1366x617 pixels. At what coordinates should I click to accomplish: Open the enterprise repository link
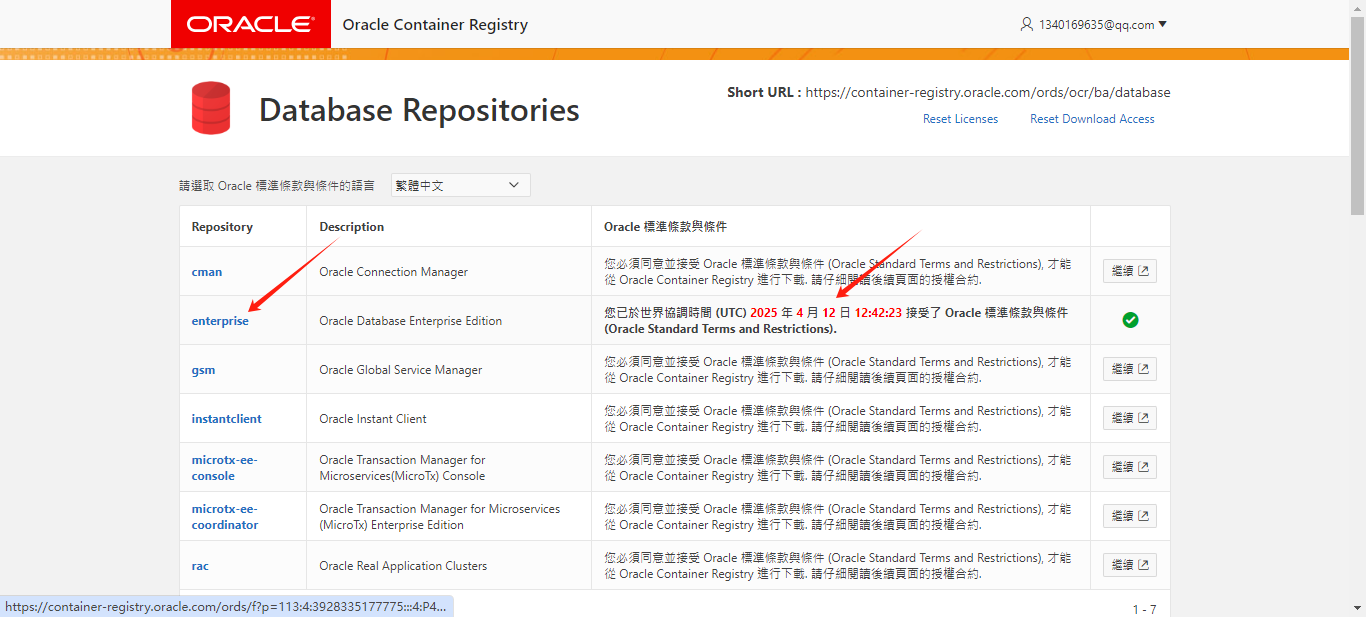[220, 321]
